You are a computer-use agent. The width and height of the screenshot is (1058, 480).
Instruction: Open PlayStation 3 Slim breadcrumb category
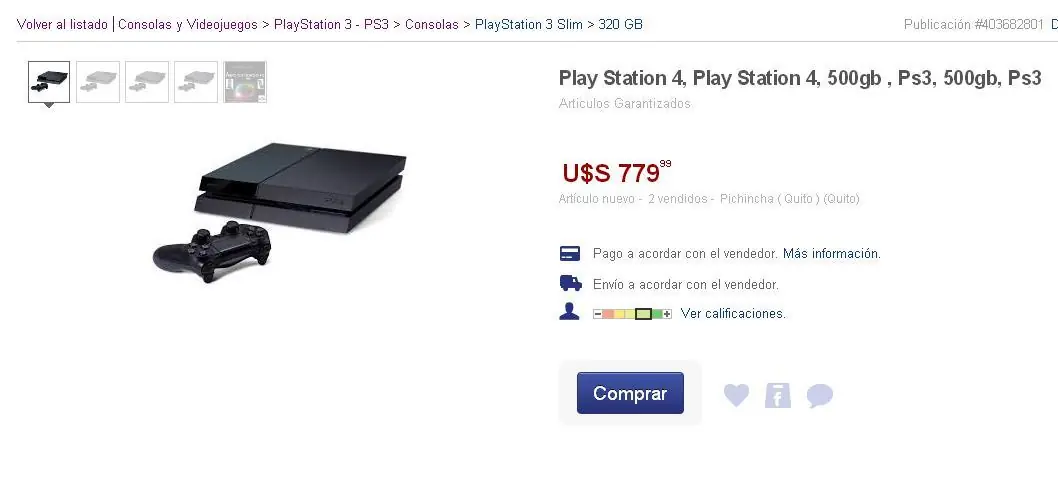[529, 24]
